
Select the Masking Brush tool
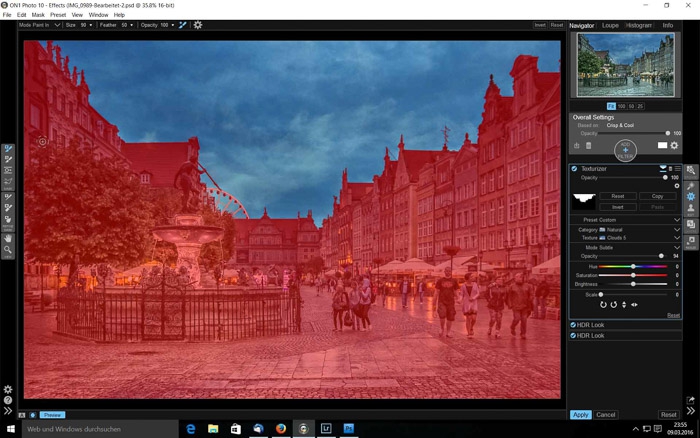pos(8,148)
